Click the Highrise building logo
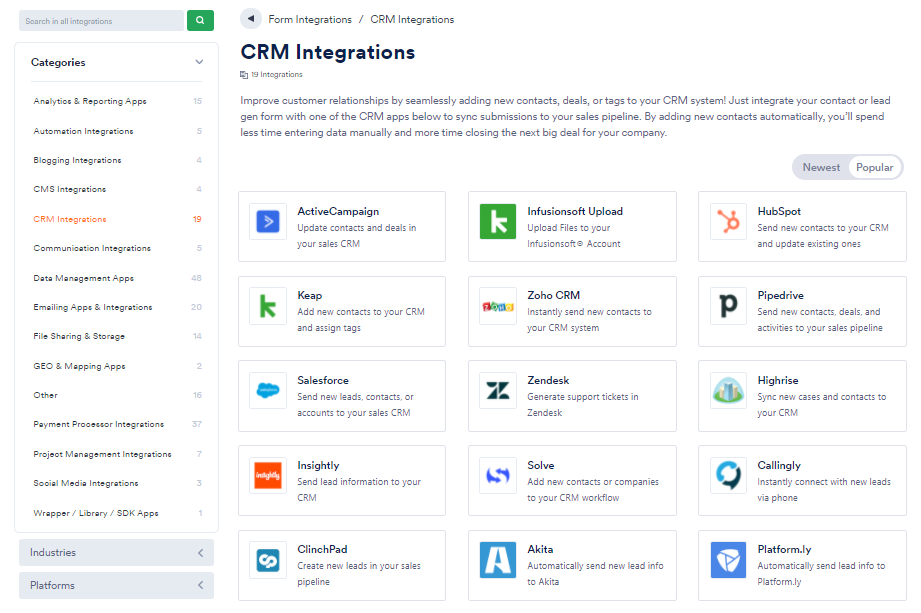 [728, 390]
